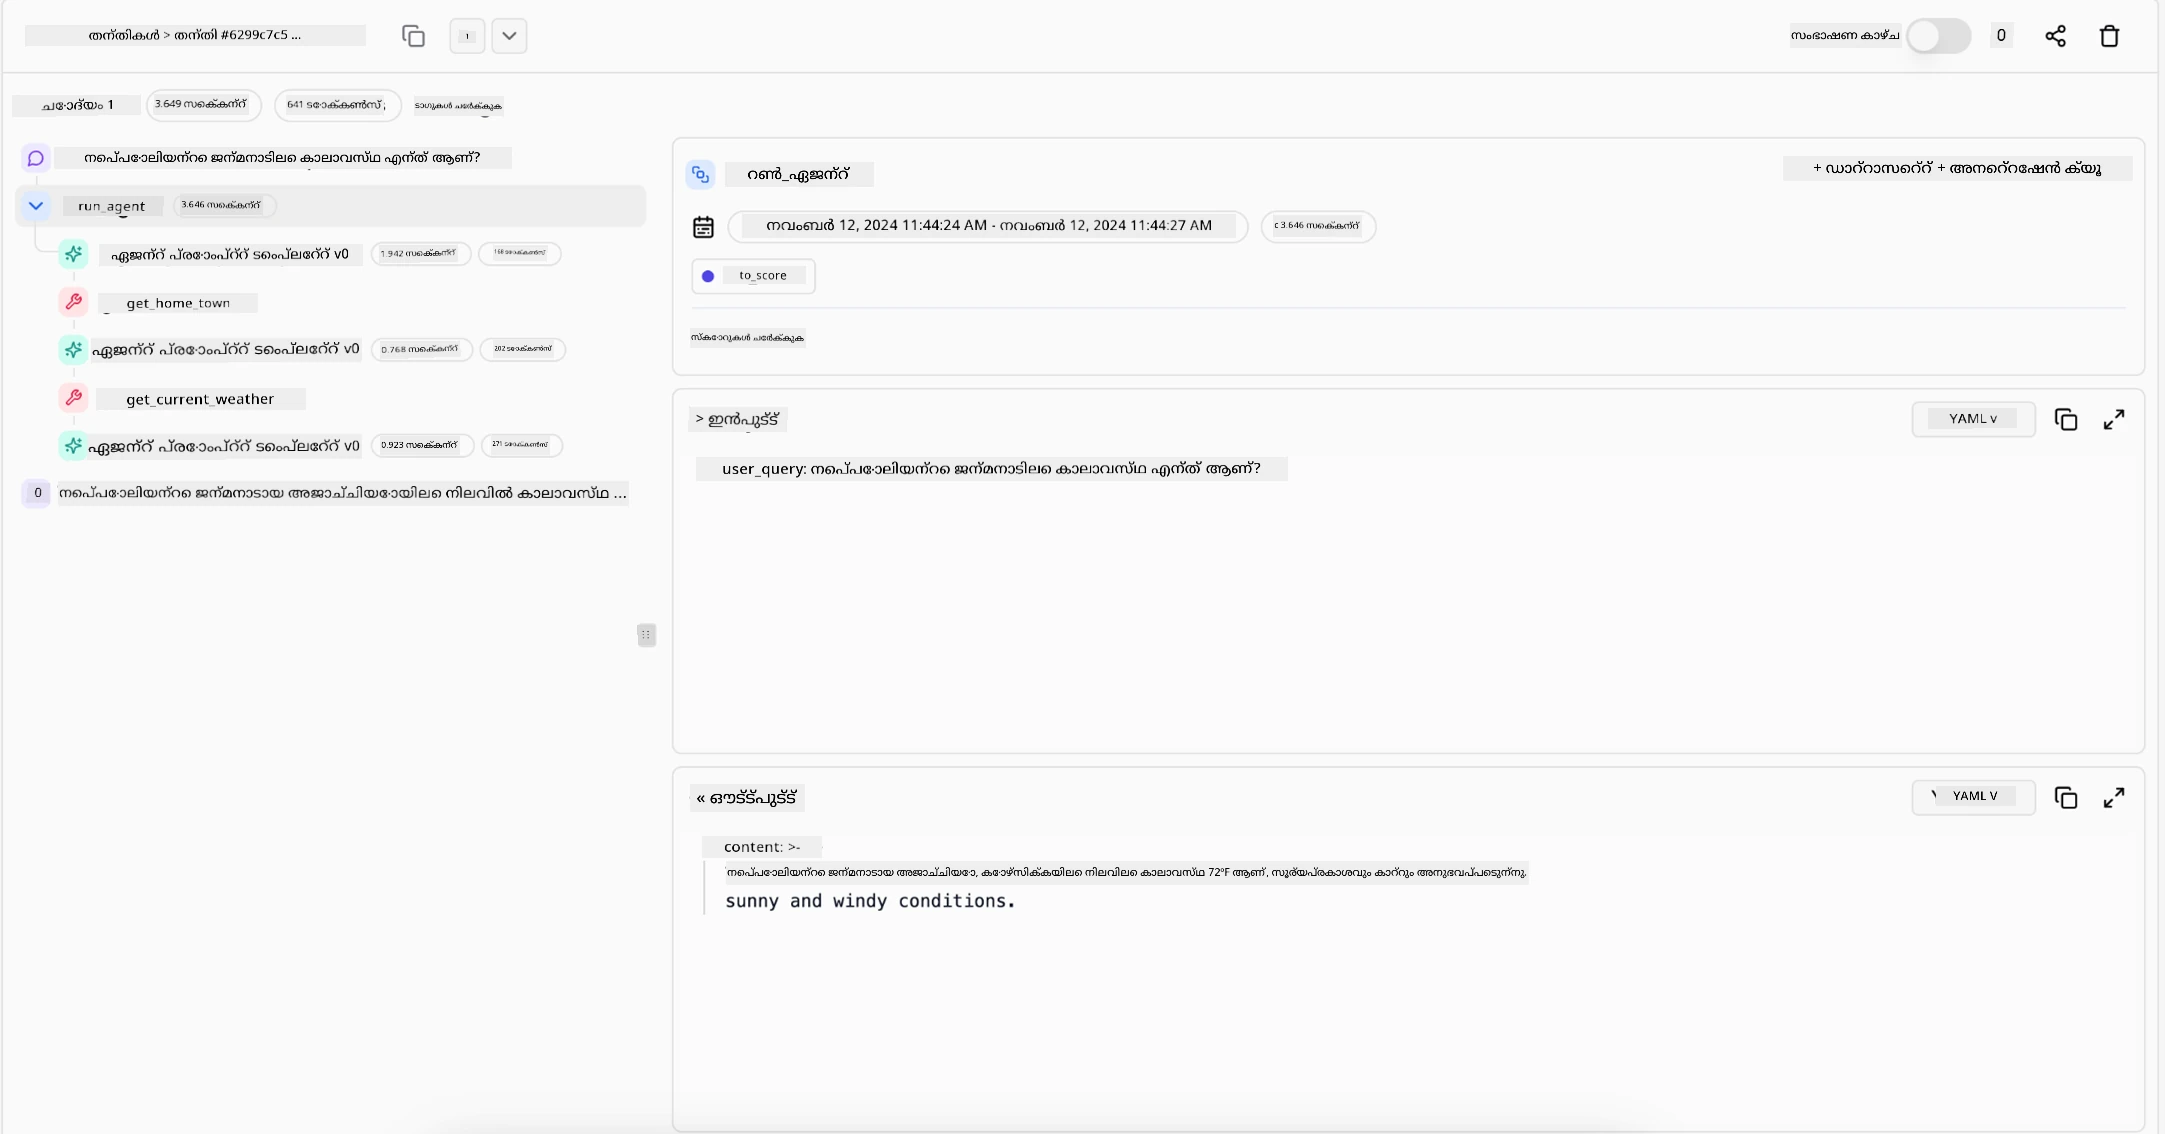Toggle the conversation view switch
This screenshot has width=2165, height=1134.
[x=1937, y=36]
